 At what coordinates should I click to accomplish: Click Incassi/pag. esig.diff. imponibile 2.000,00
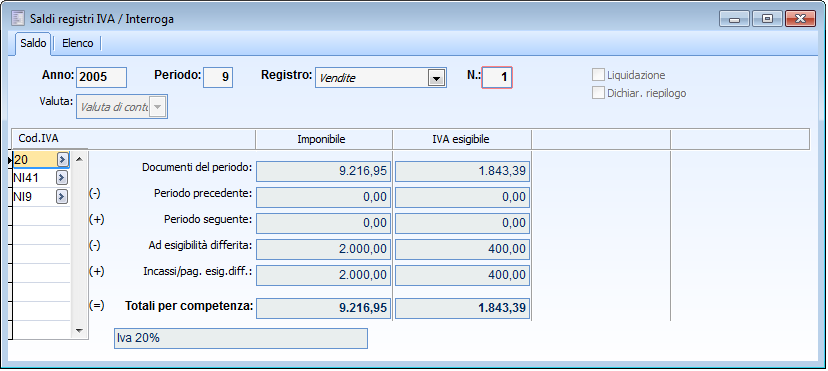coord(323,275)
